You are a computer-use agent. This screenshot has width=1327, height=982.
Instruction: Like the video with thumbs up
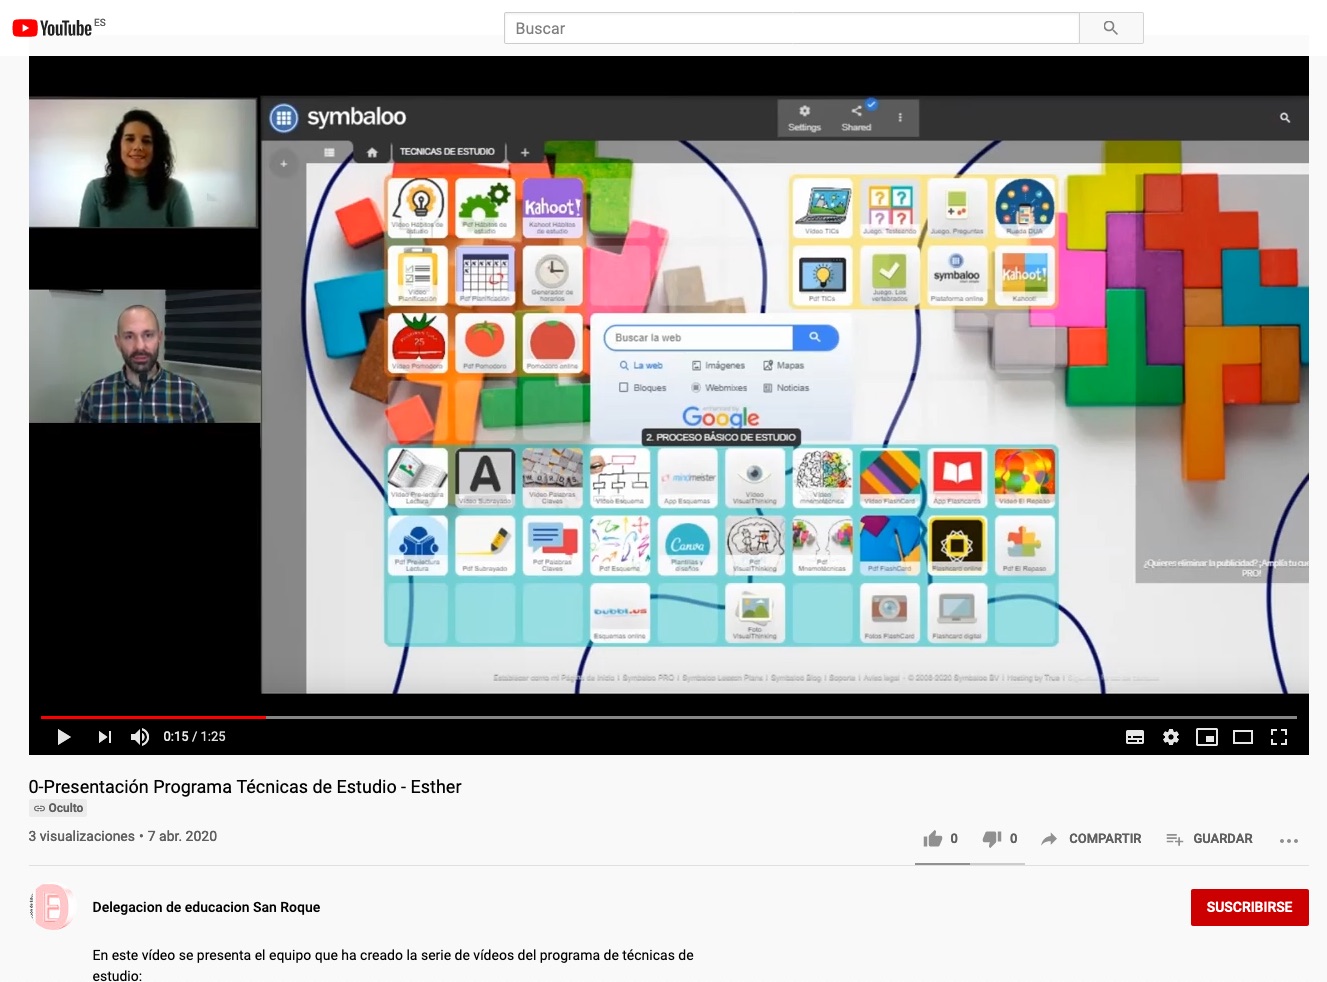point(940,839)
